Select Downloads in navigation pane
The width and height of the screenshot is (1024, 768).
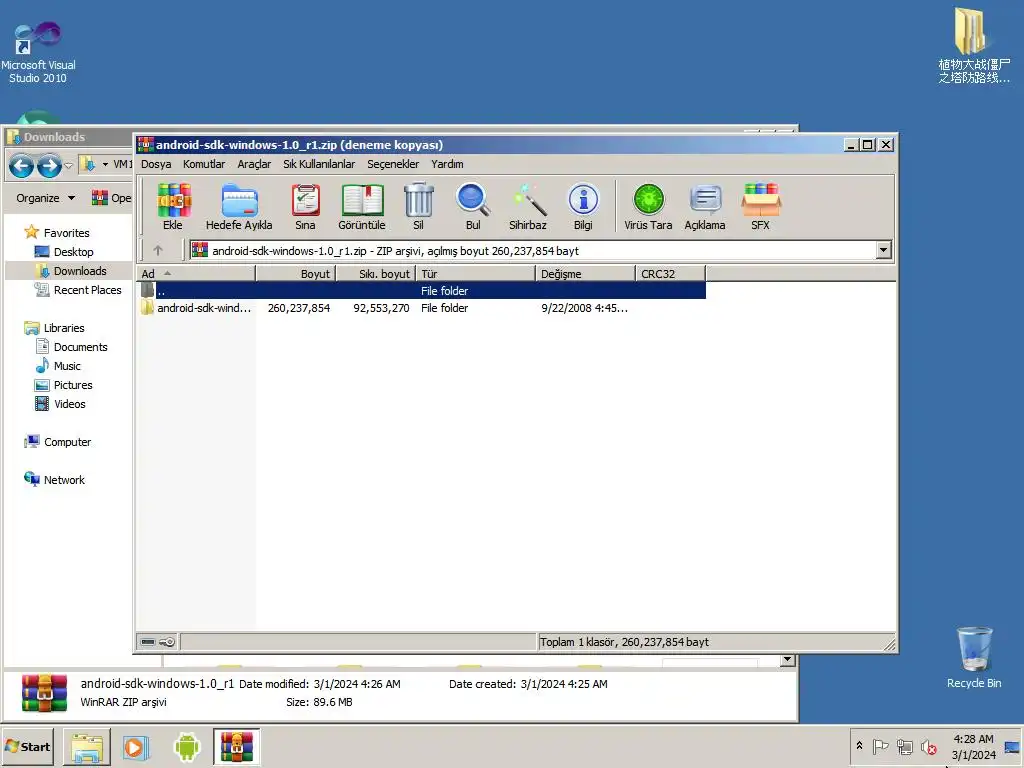(71, 270)
